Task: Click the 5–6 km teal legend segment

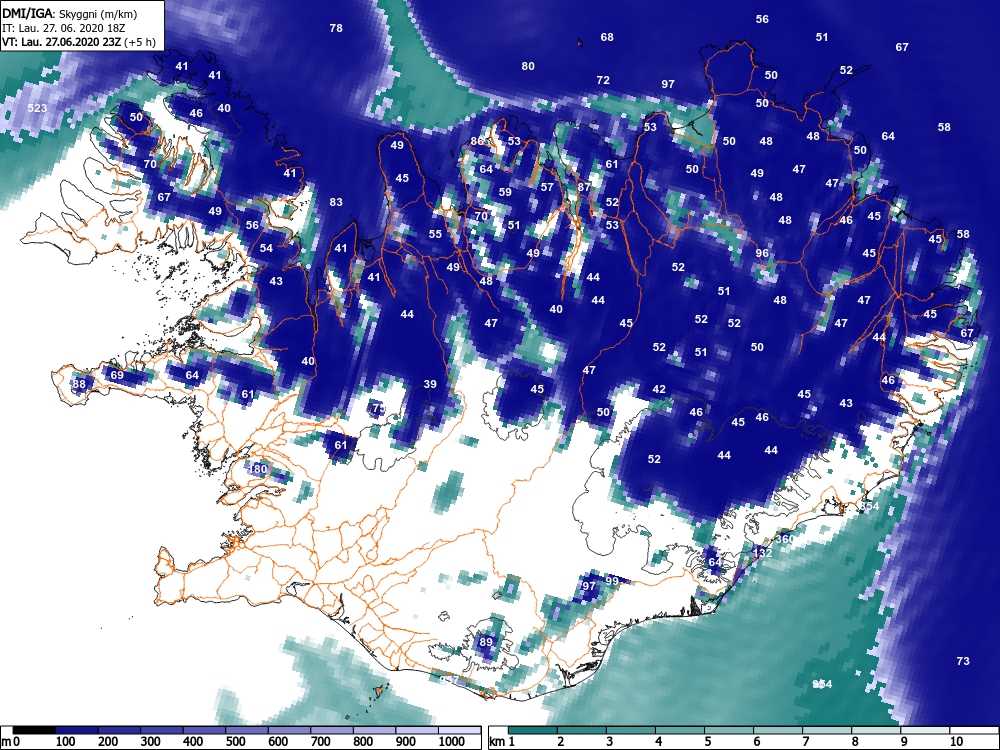Action: (728, 730)
